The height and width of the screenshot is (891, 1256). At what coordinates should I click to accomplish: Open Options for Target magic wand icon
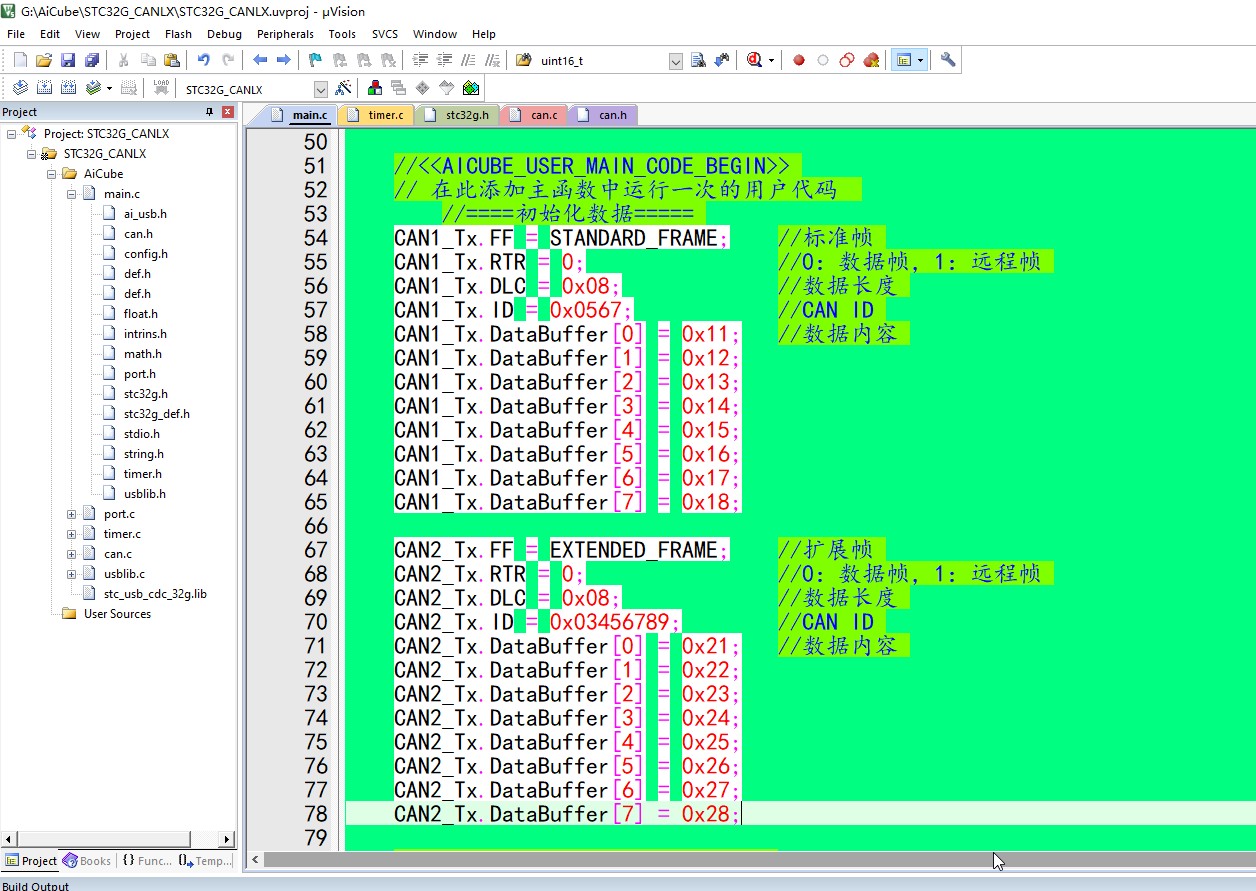(343, 88)
